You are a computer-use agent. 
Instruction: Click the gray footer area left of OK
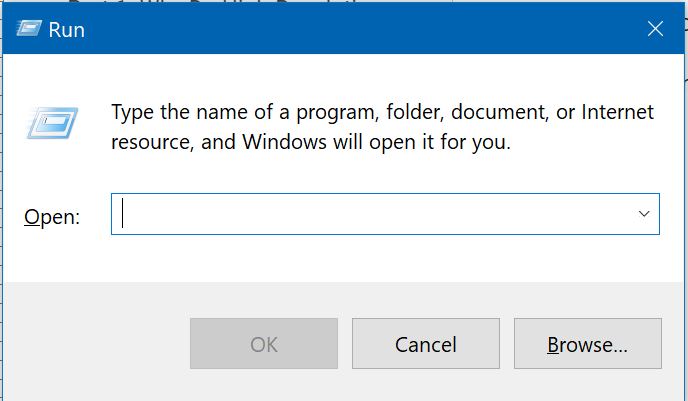coord(97,344)
